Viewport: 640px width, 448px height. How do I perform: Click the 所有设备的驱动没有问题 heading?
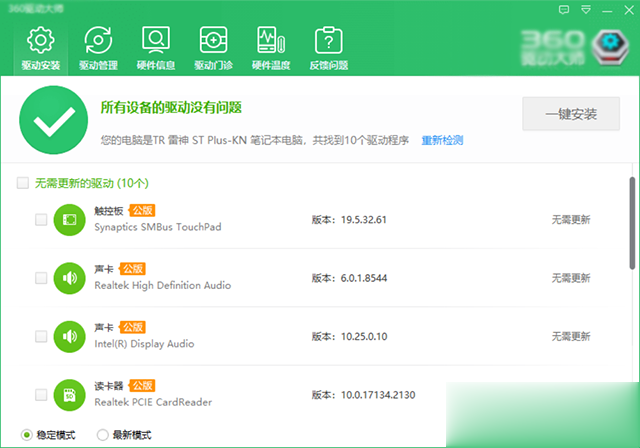tap(171, 108)
